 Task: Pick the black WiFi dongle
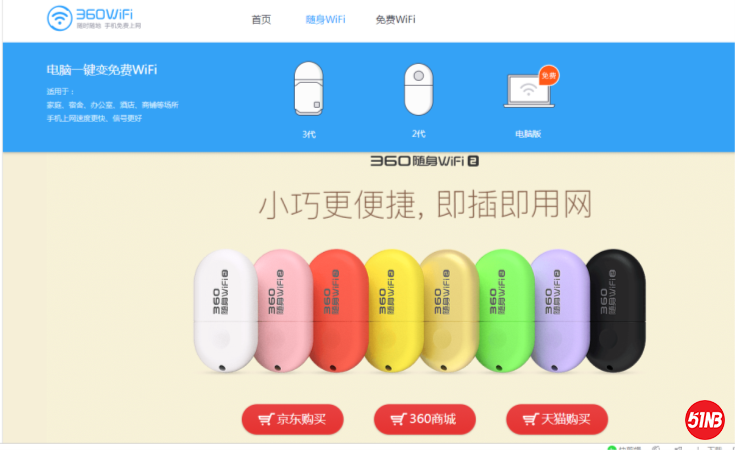coord(616,310)
